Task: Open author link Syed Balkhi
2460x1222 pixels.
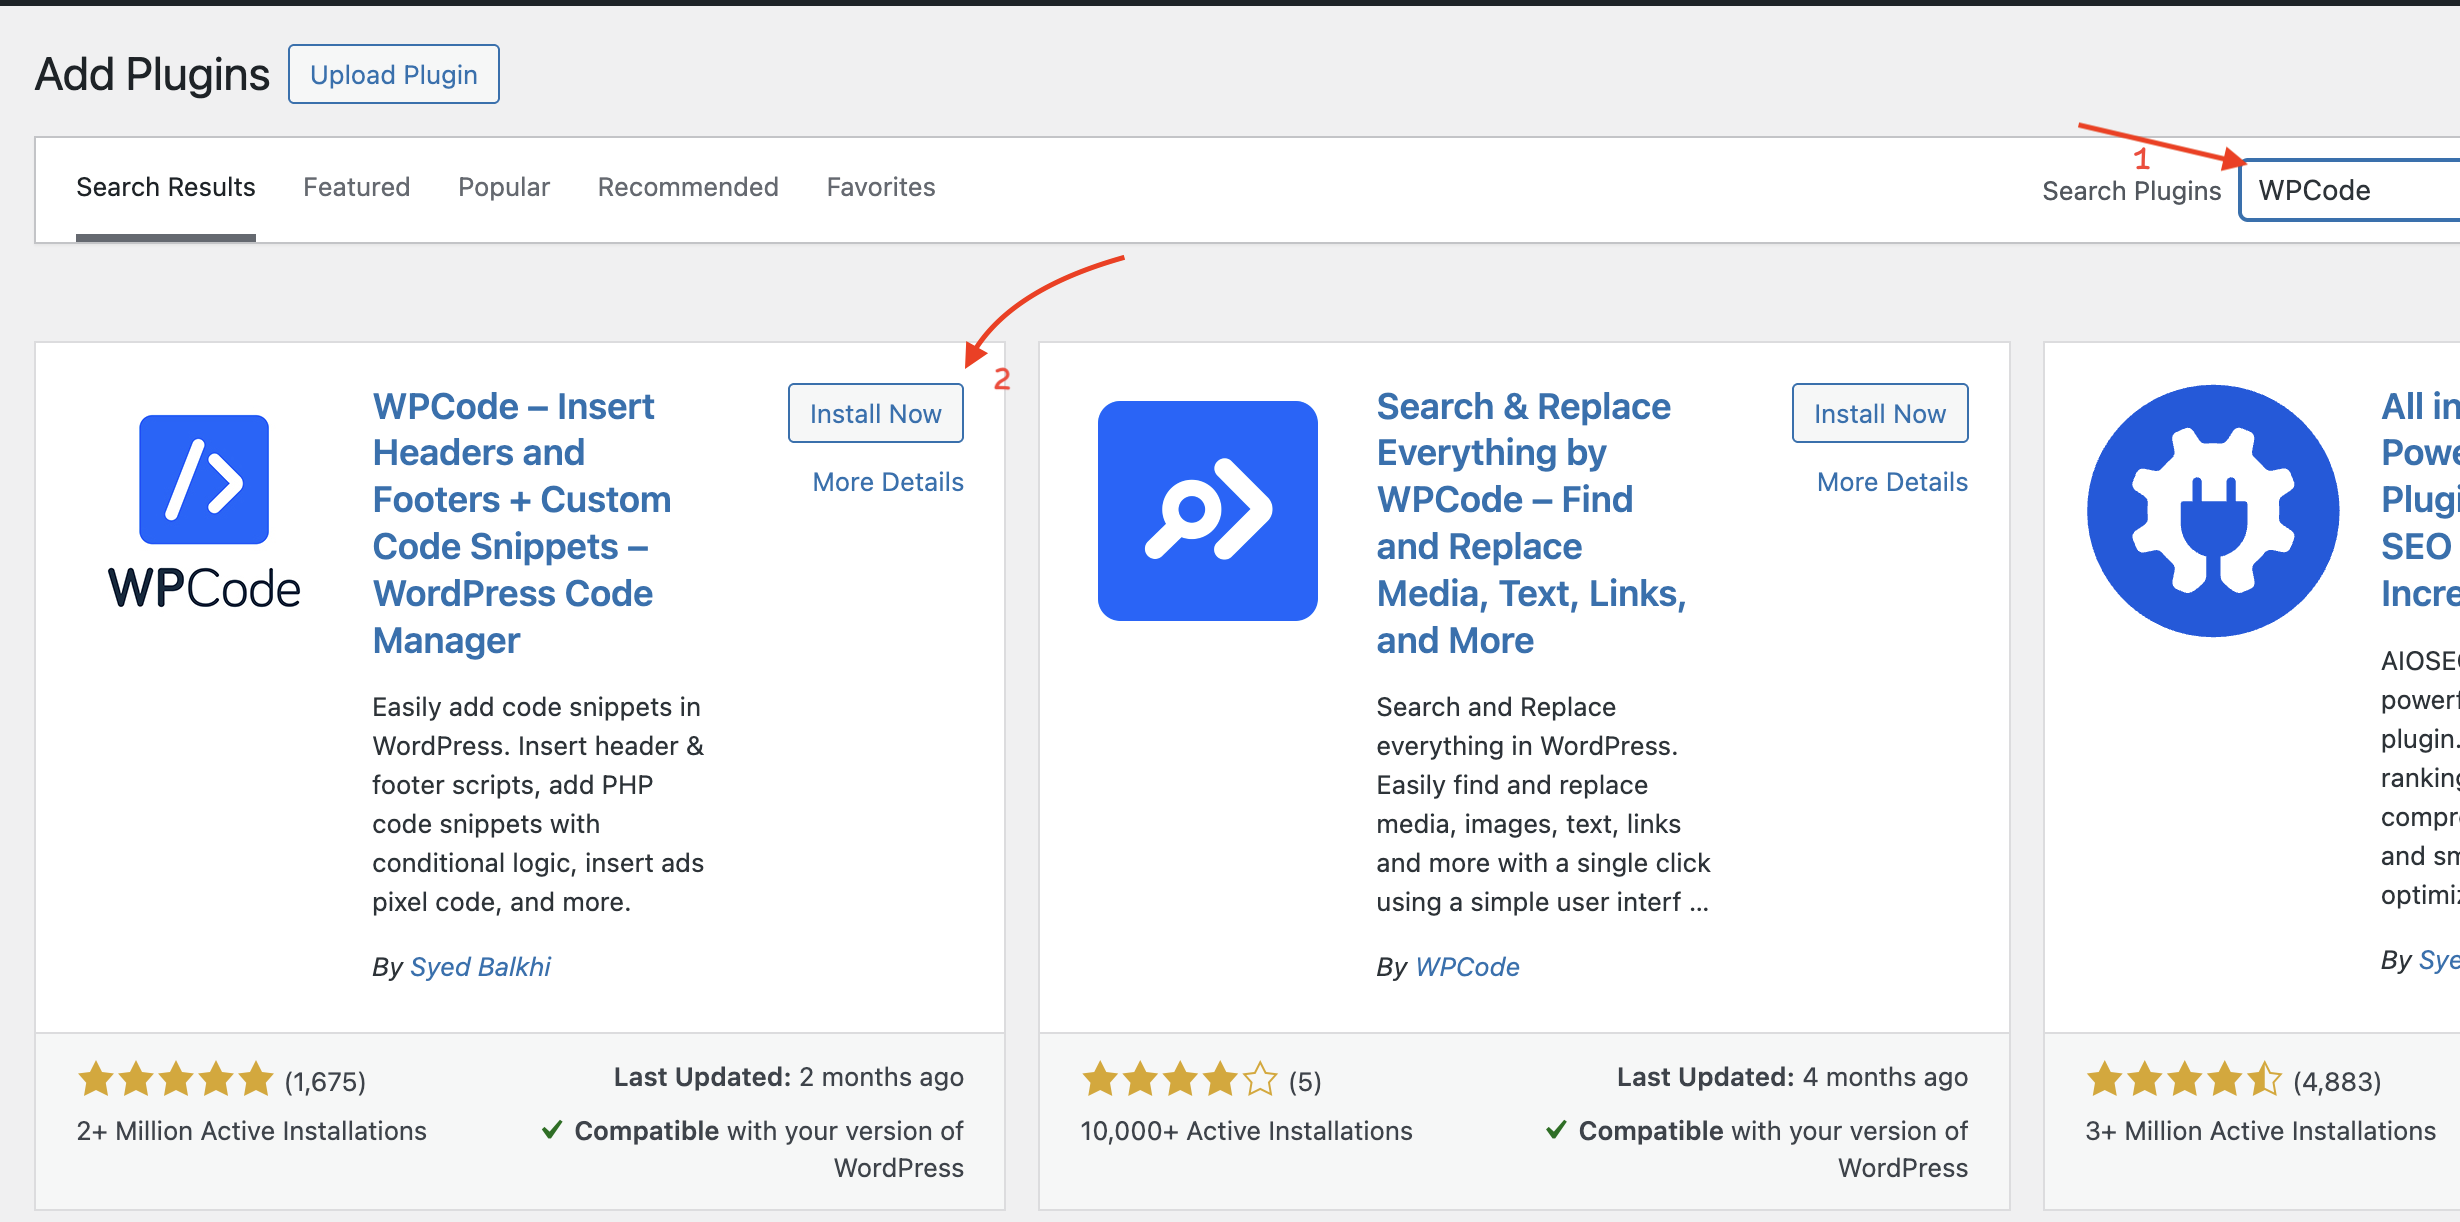Action: coord(480,967)
